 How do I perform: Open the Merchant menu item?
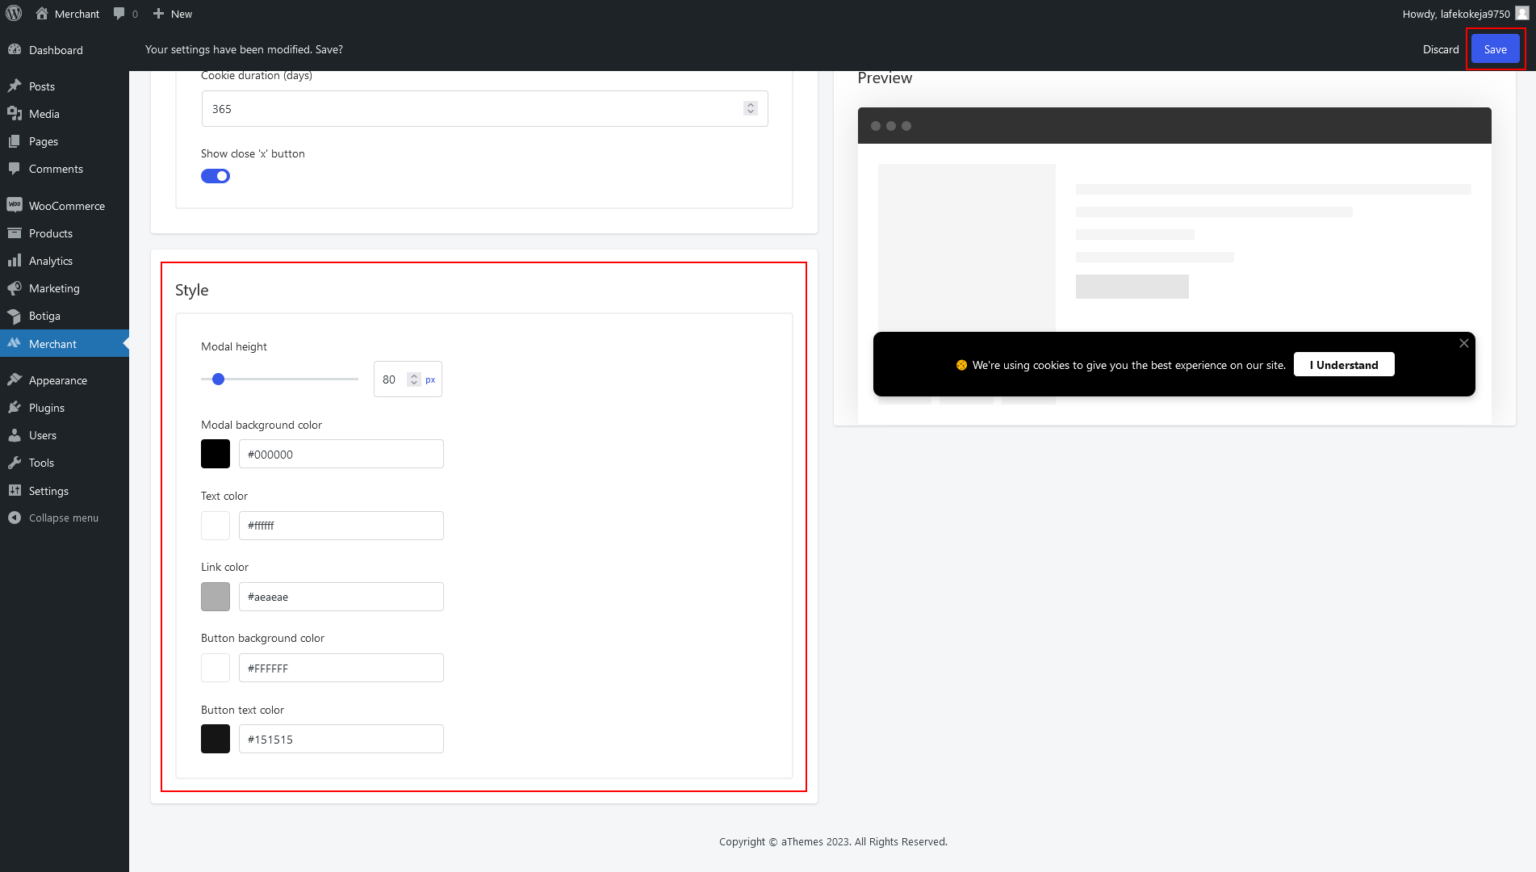64,344
